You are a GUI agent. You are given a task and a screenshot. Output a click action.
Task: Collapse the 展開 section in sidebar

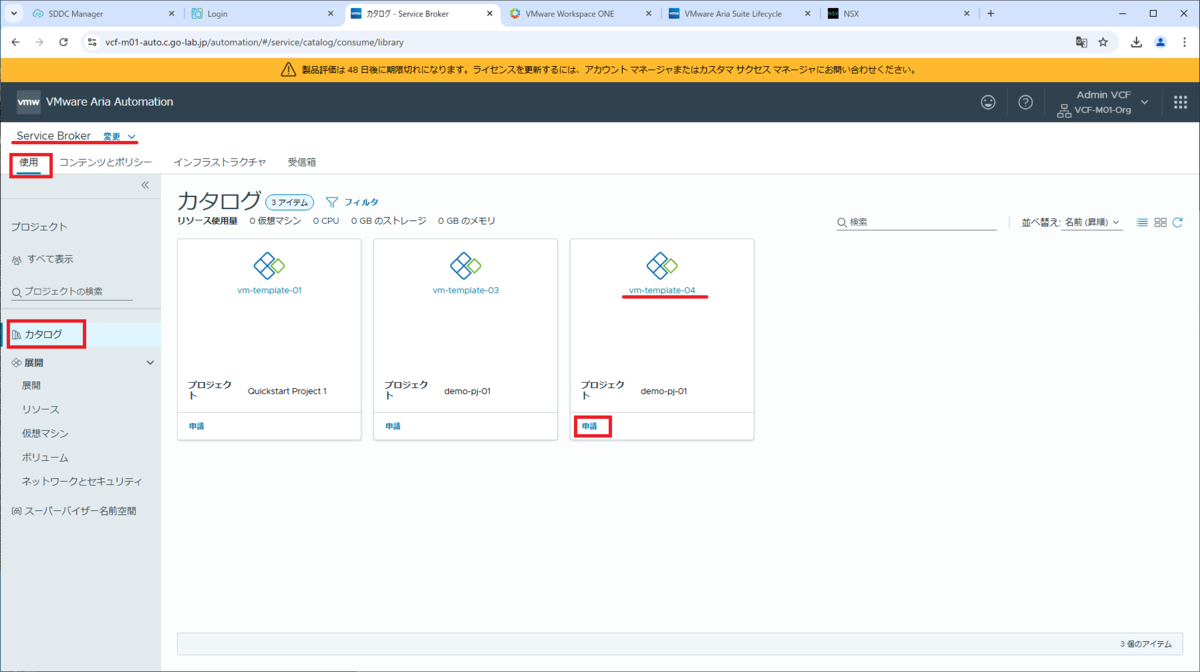tap(150, 363)
